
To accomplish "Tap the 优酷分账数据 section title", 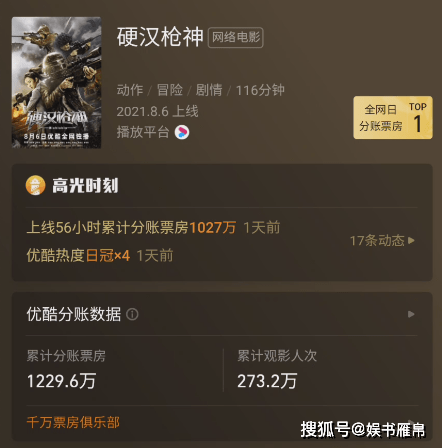I will (74, 314).
